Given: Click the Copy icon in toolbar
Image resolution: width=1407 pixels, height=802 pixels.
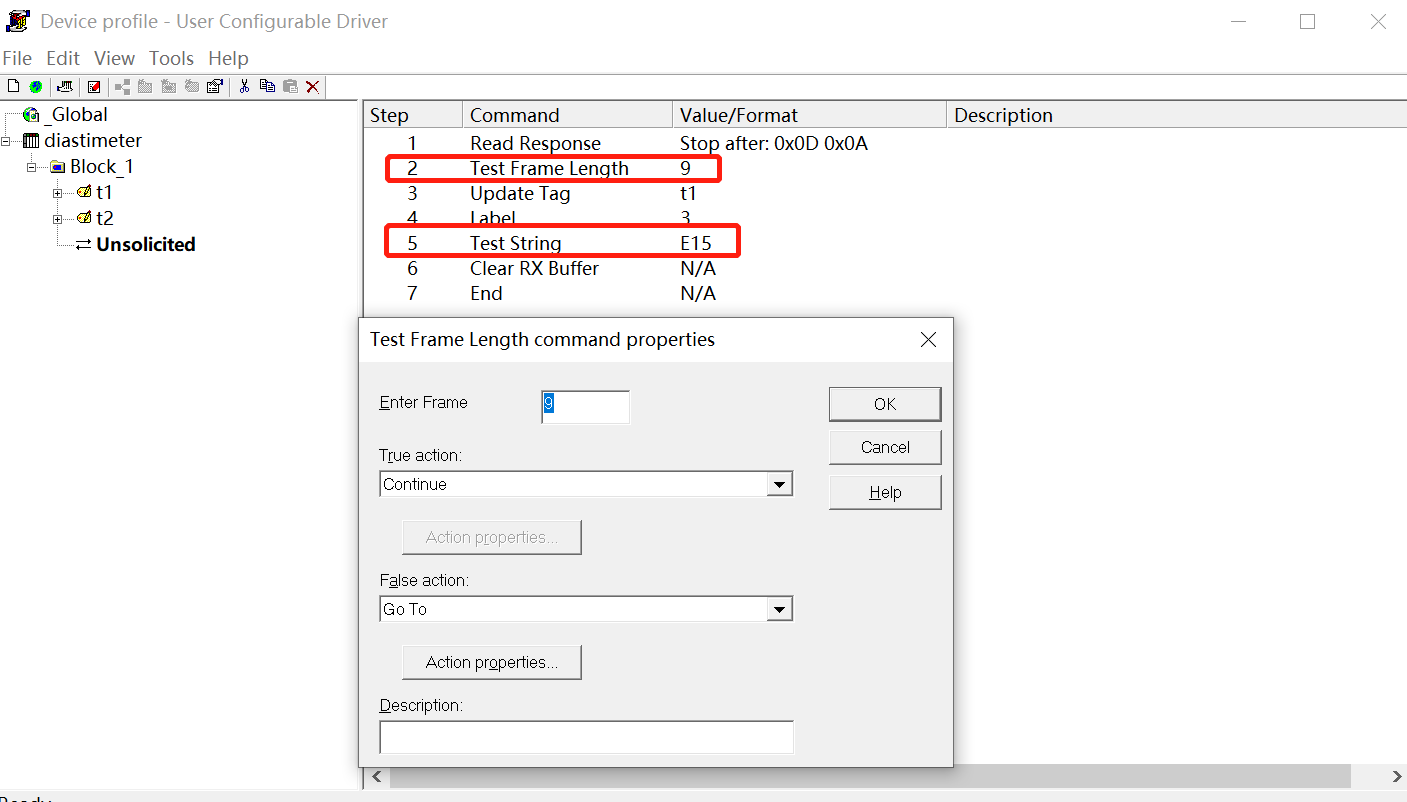Looking at the screenshot, I should 267,87.
